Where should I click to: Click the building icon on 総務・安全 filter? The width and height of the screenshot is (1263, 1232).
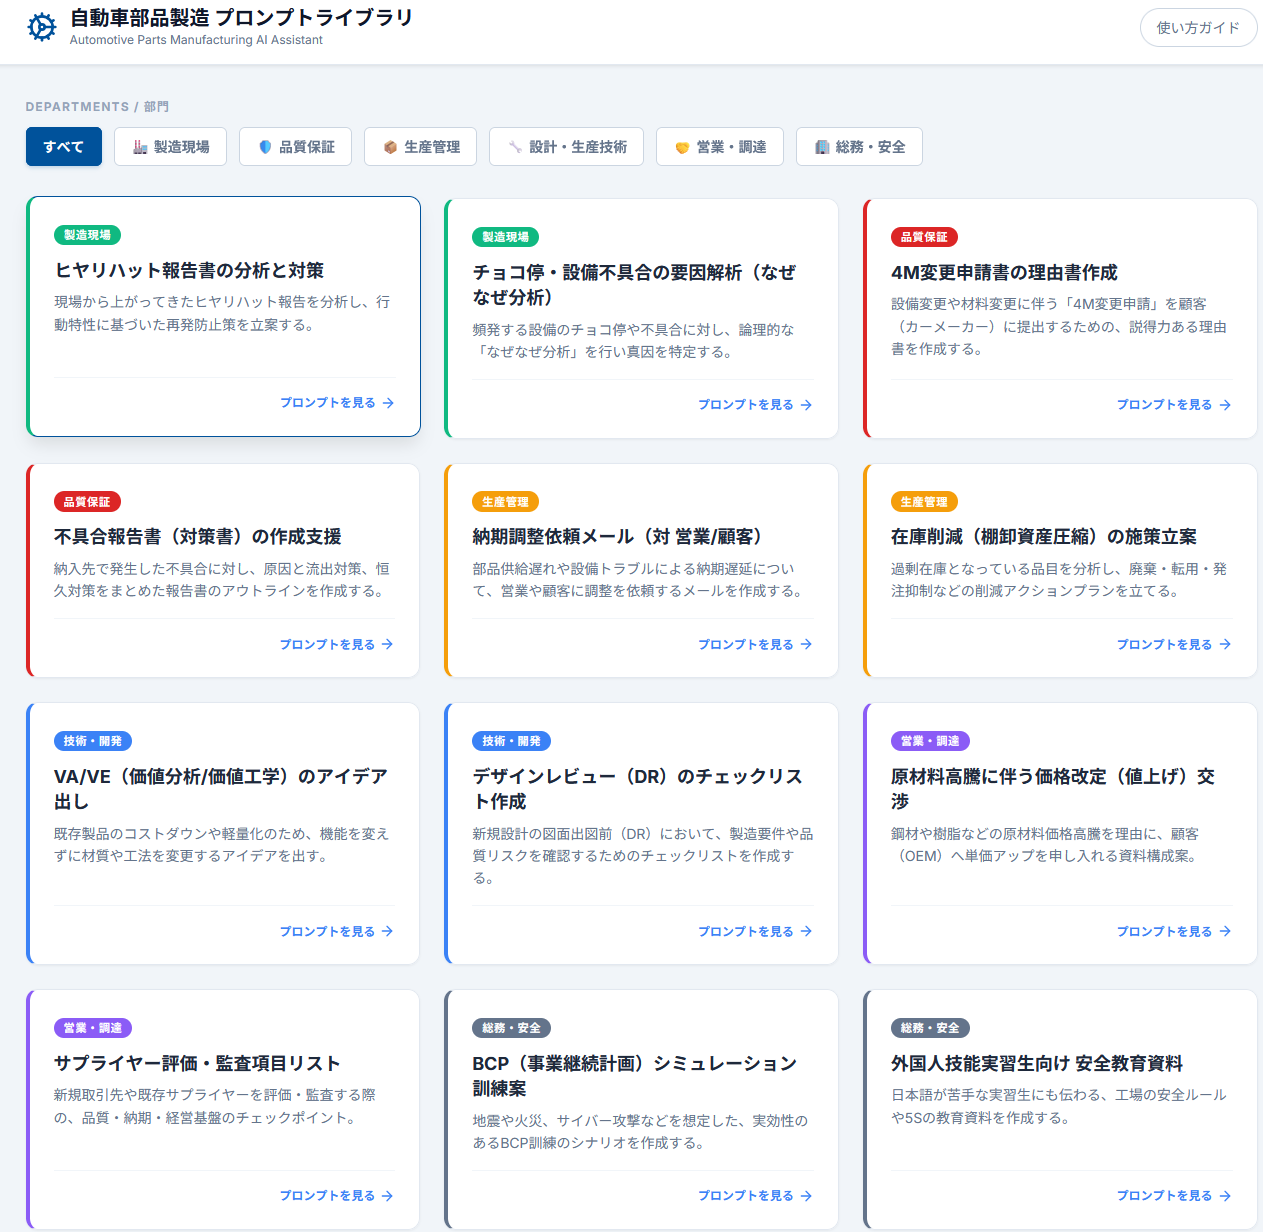[x=822, y=147]
